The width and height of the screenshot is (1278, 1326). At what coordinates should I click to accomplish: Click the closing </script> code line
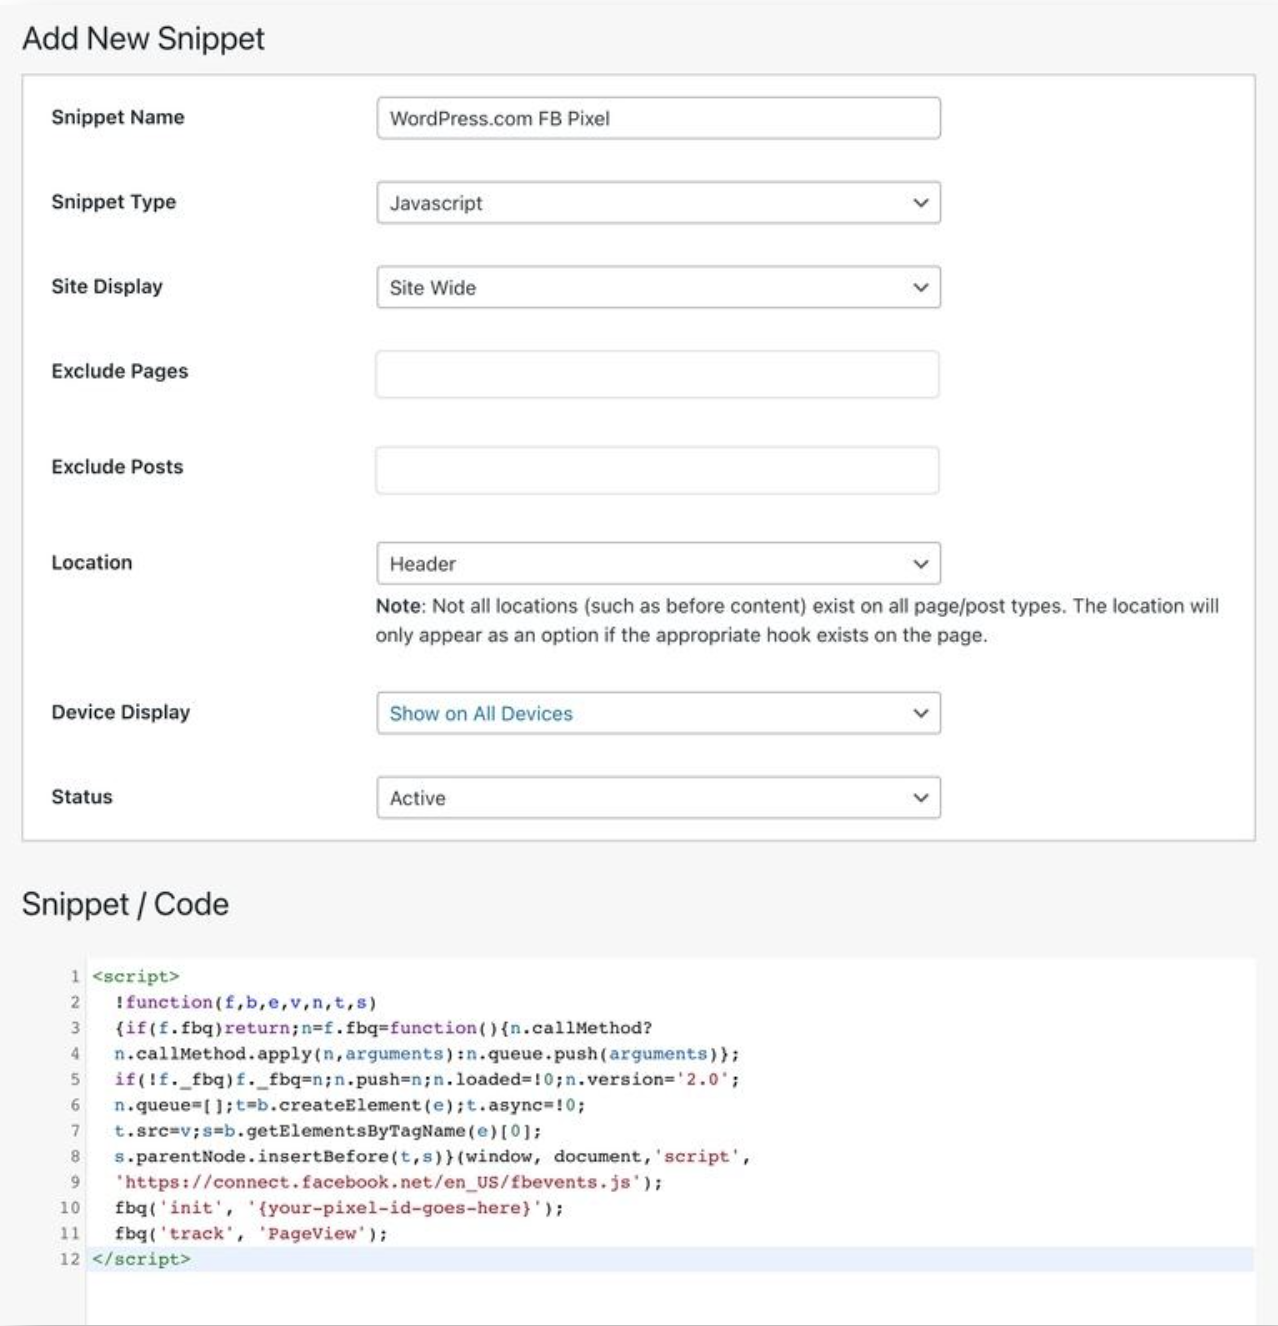click(141, 1259)
